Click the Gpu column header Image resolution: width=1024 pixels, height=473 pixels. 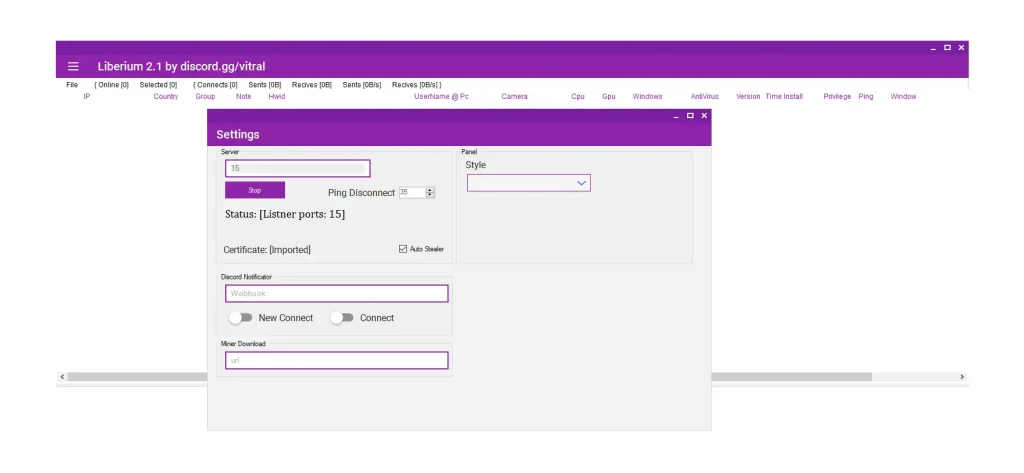click(x=609, y=97)
